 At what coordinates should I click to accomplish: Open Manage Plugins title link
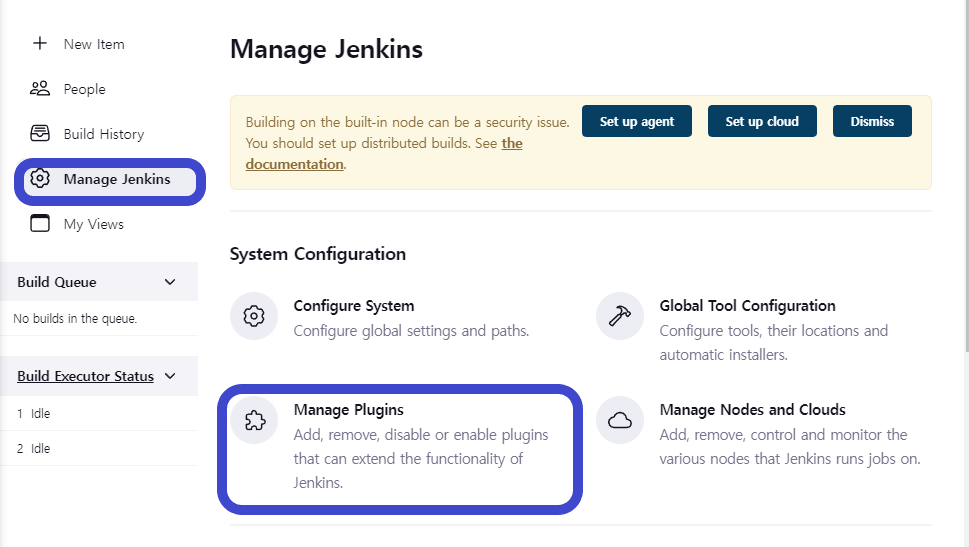[349, 410]
